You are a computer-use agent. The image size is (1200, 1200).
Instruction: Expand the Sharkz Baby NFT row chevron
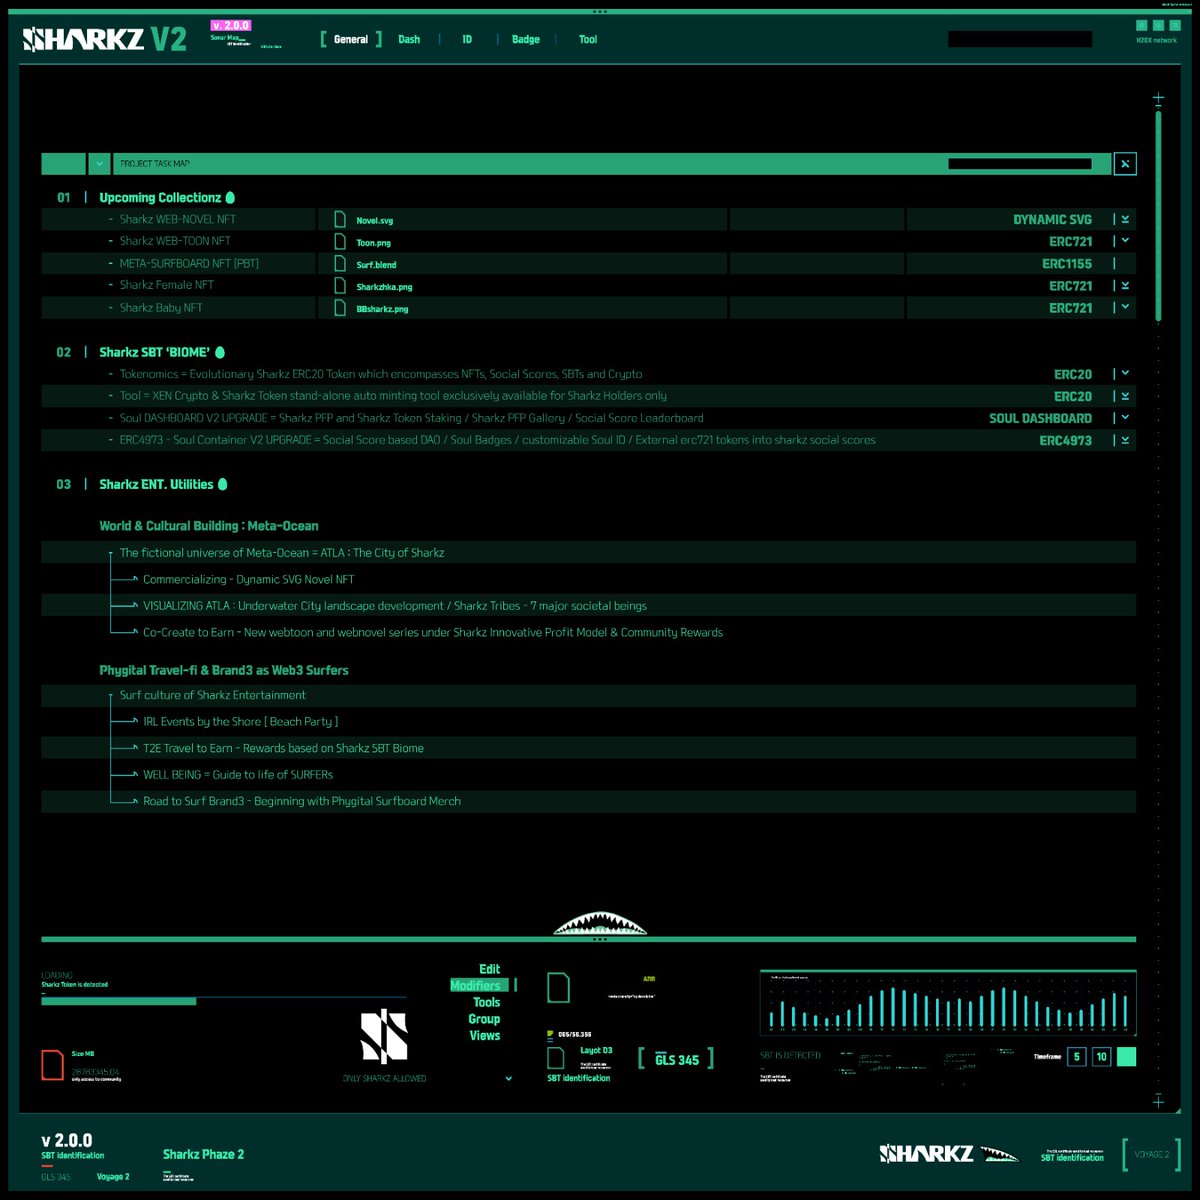point(1125,308)
